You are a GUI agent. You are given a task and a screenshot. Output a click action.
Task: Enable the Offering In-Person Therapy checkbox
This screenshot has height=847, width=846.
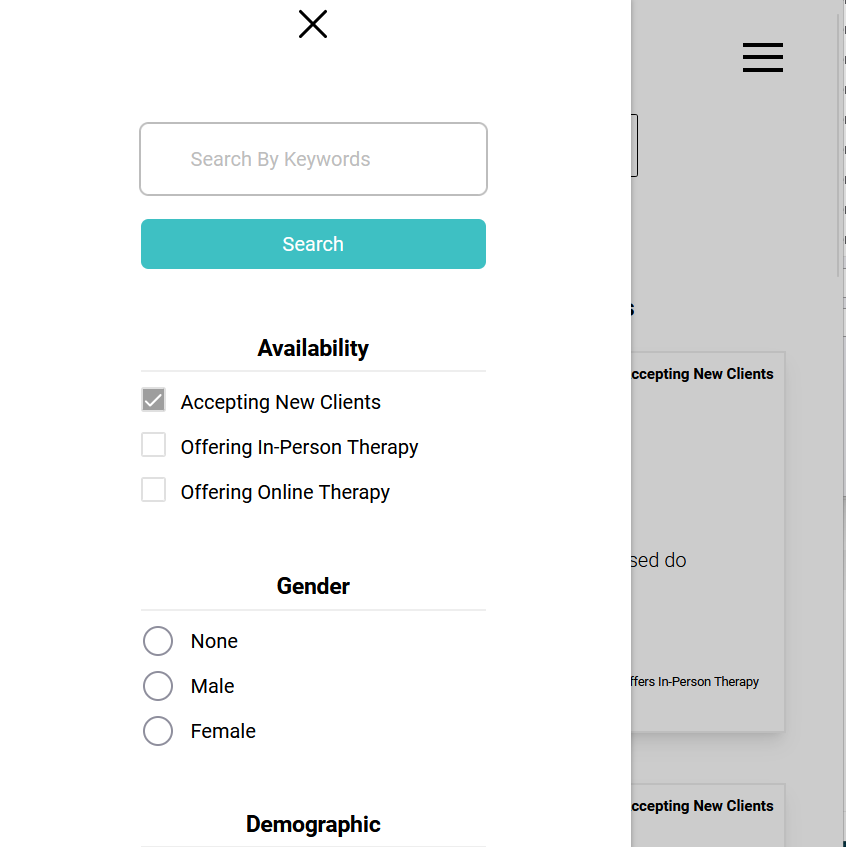[153, 445]
